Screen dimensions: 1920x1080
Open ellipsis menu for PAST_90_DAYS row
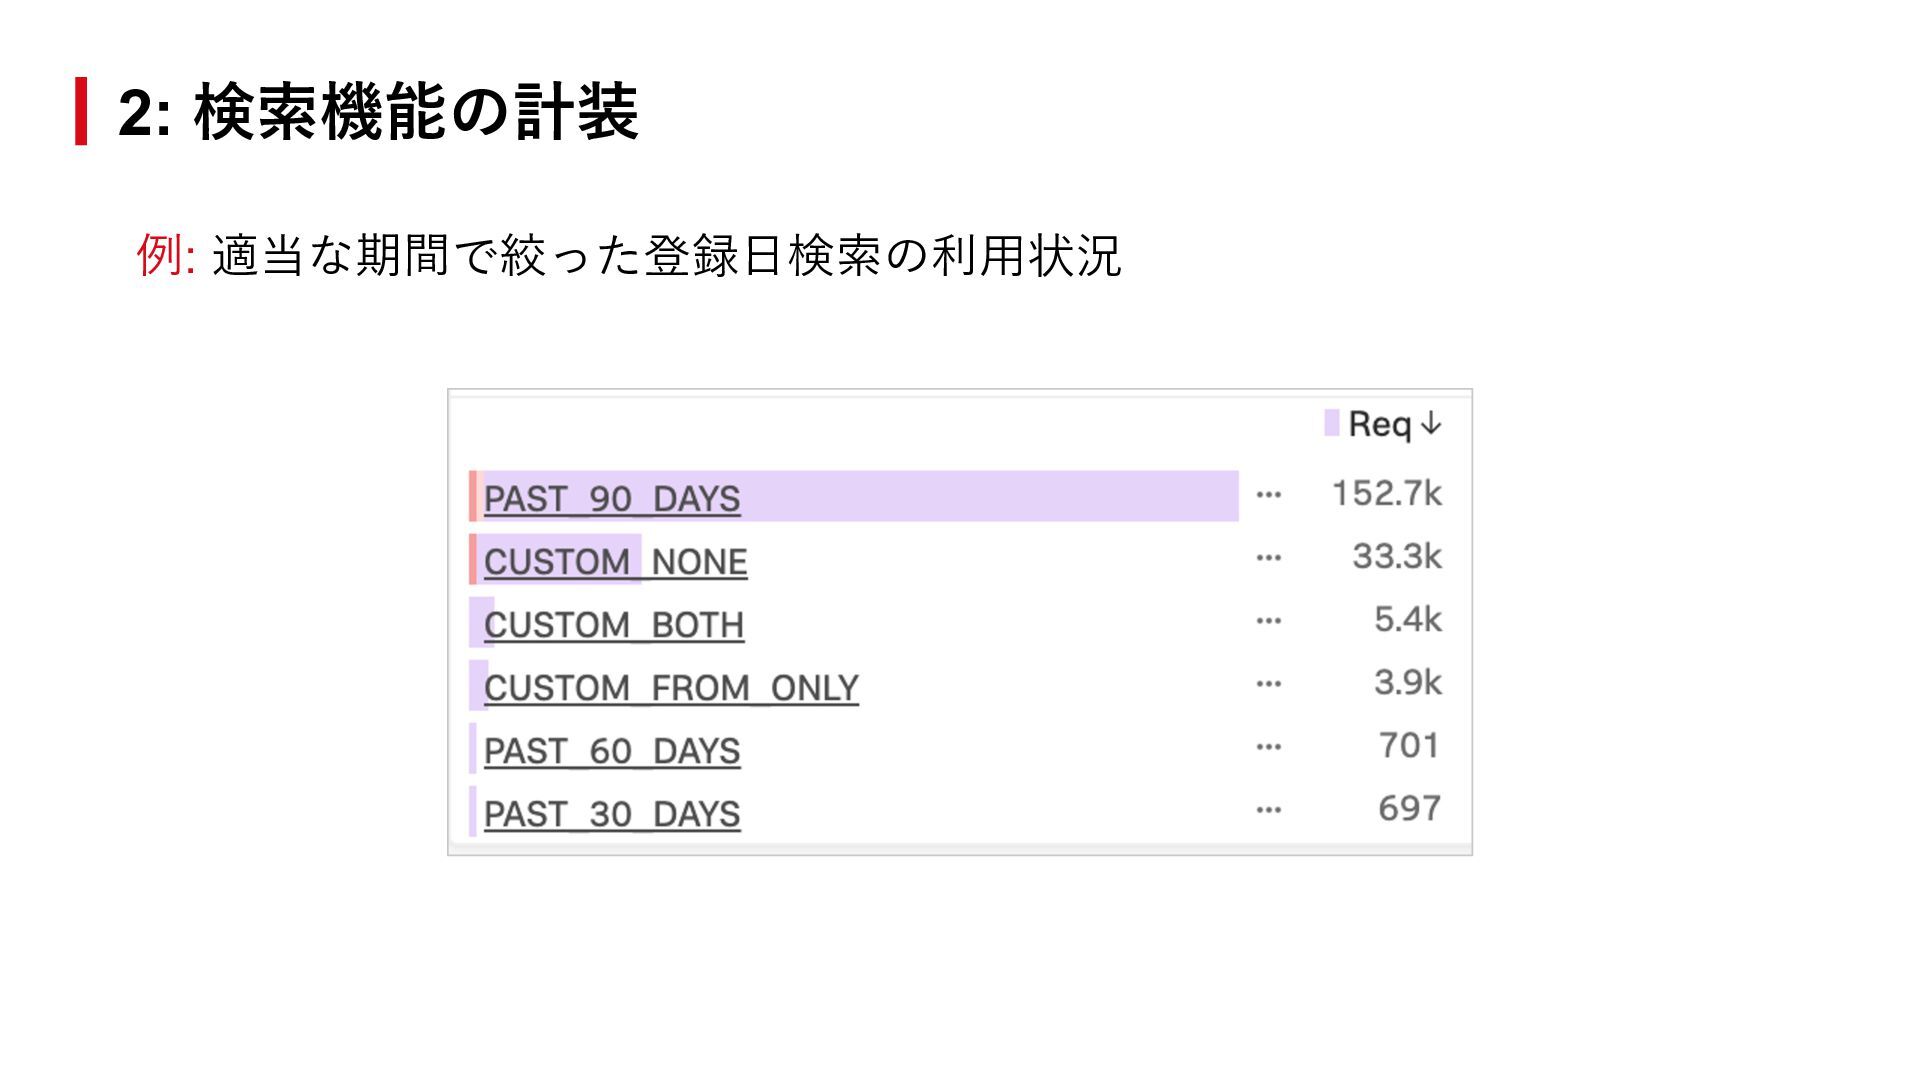coord(1268,495)
